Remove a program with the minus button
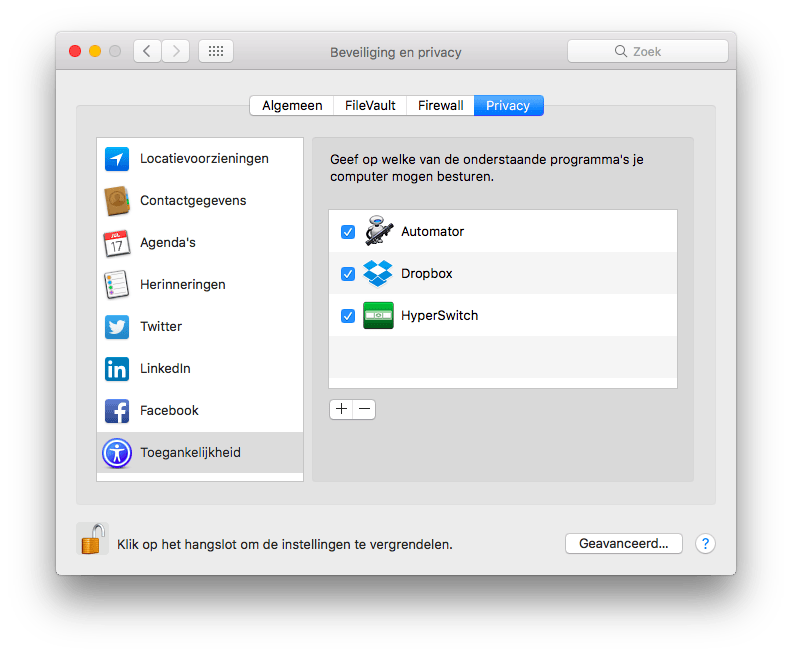This screenshot has height=655, width=792. [365, 409]
